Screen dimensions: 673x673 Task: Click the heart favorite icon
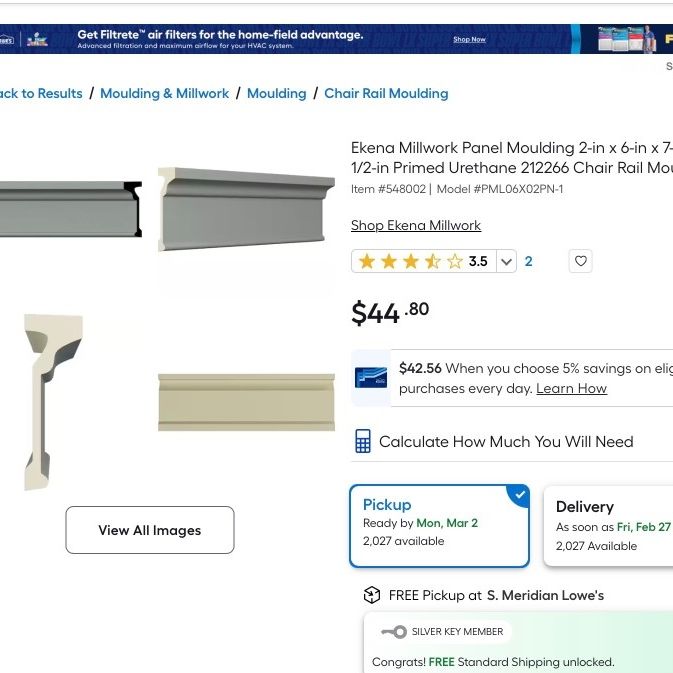pyautogui.click(x=580, y=261)
